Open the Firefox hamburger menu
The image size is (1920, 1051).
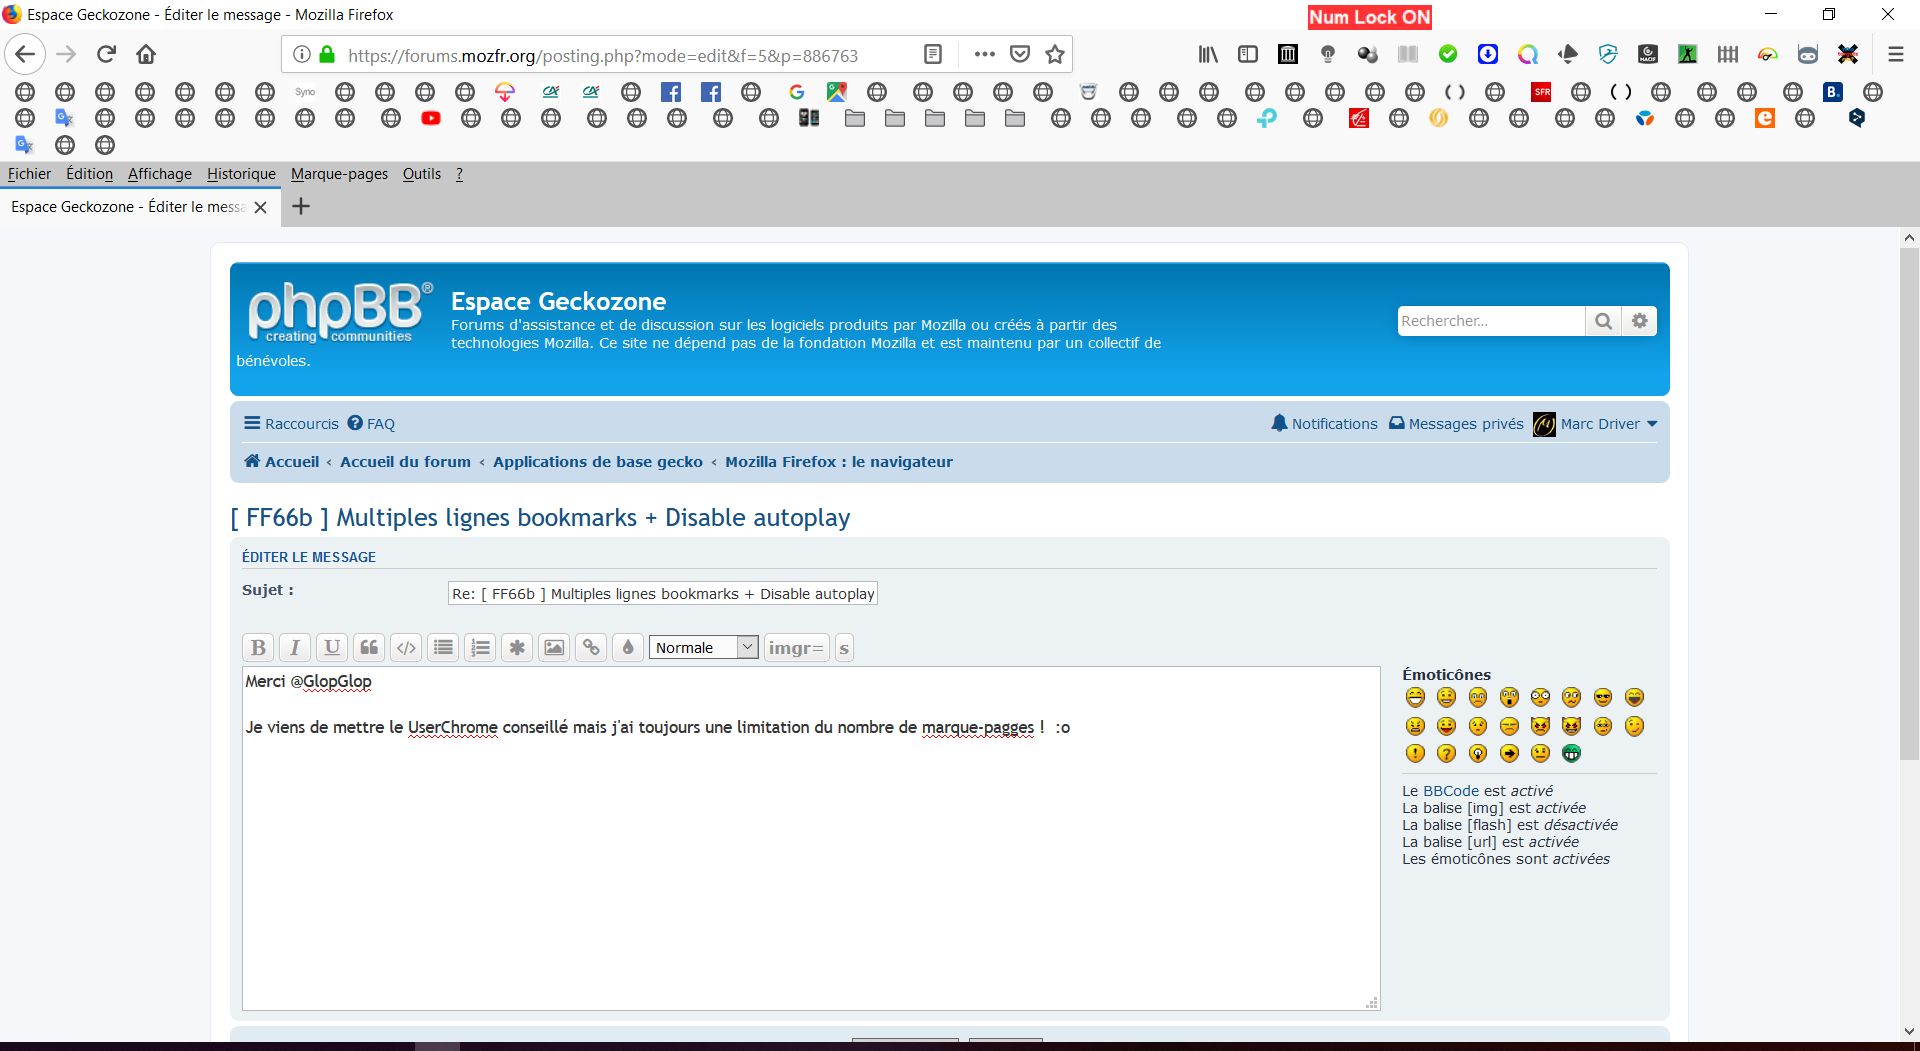click(x=1895, y=54)
